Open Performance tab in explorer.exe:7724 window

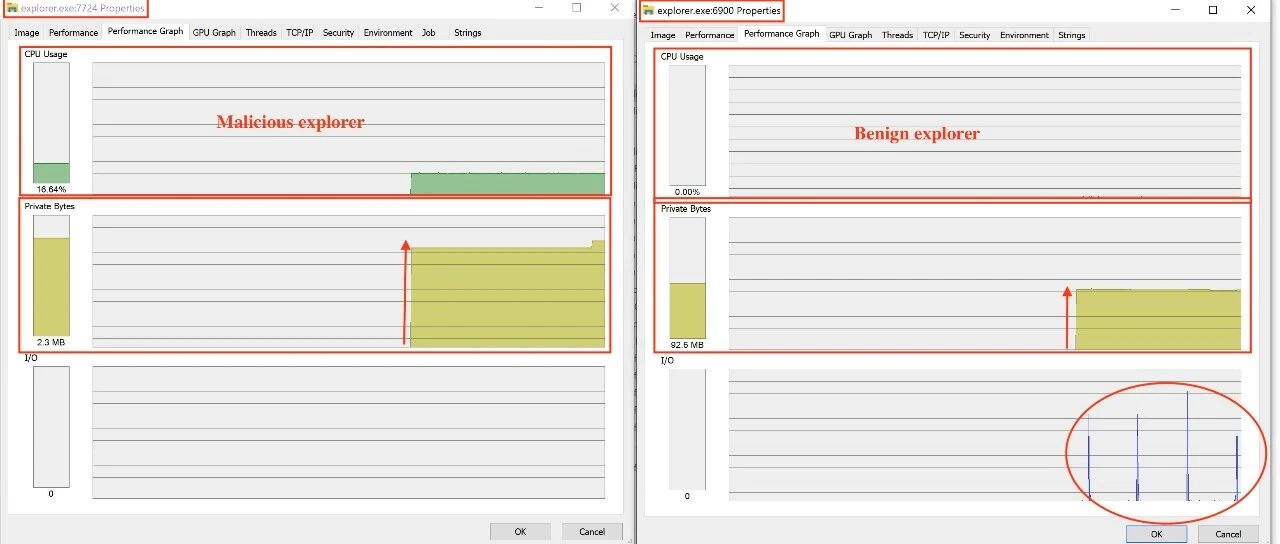click(x=74, y=32)
